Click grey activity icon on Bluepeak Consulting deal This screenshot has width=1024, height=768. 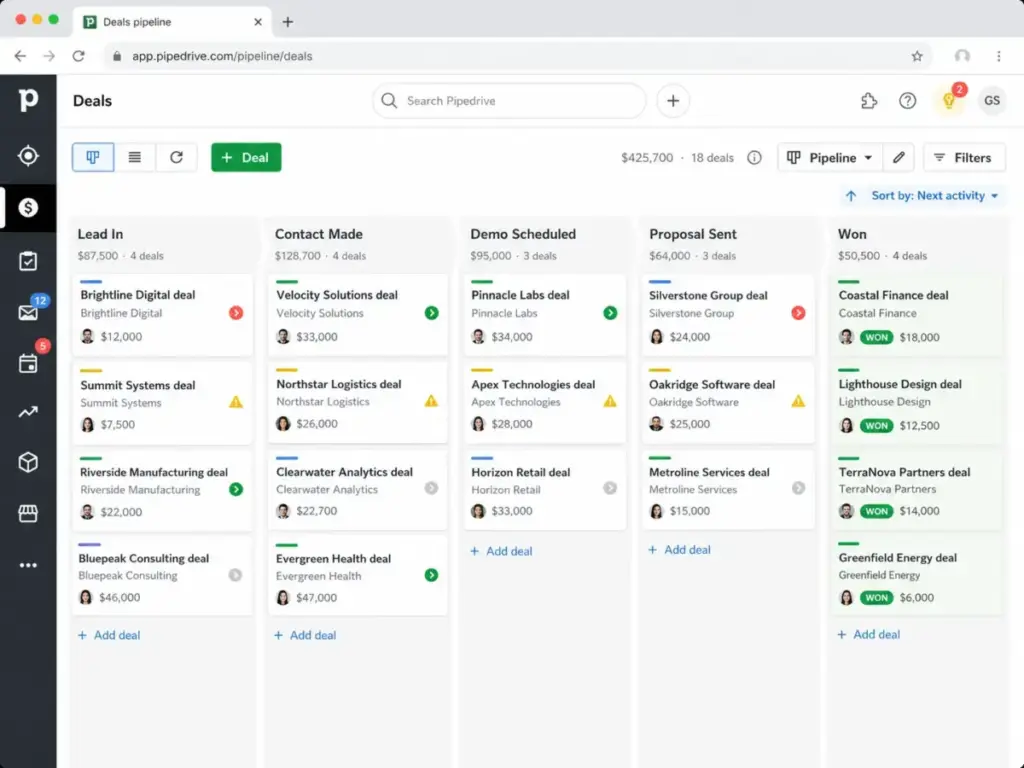235,575
